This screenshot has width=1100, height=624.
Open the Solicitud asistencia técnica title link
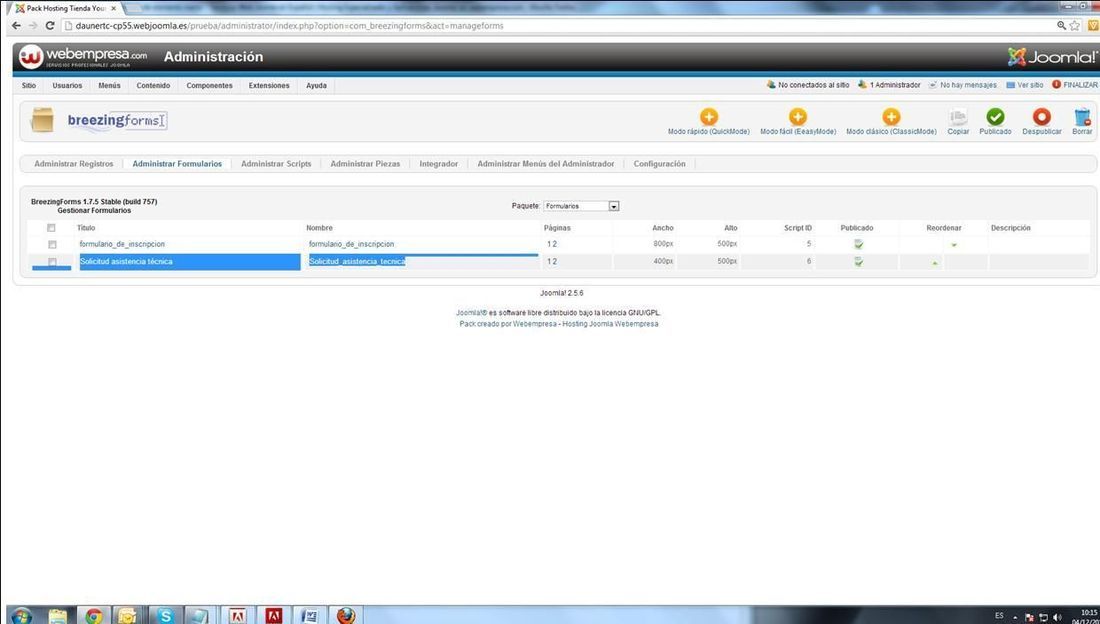(126, 262)
